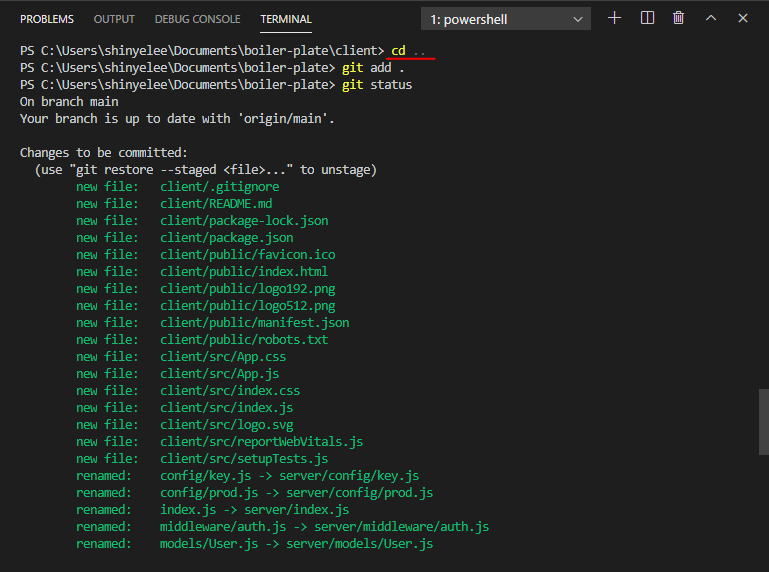Click 'client/src/index.js' file entry
This screenshot has width=769, height=572.
(x=227, y=408)
